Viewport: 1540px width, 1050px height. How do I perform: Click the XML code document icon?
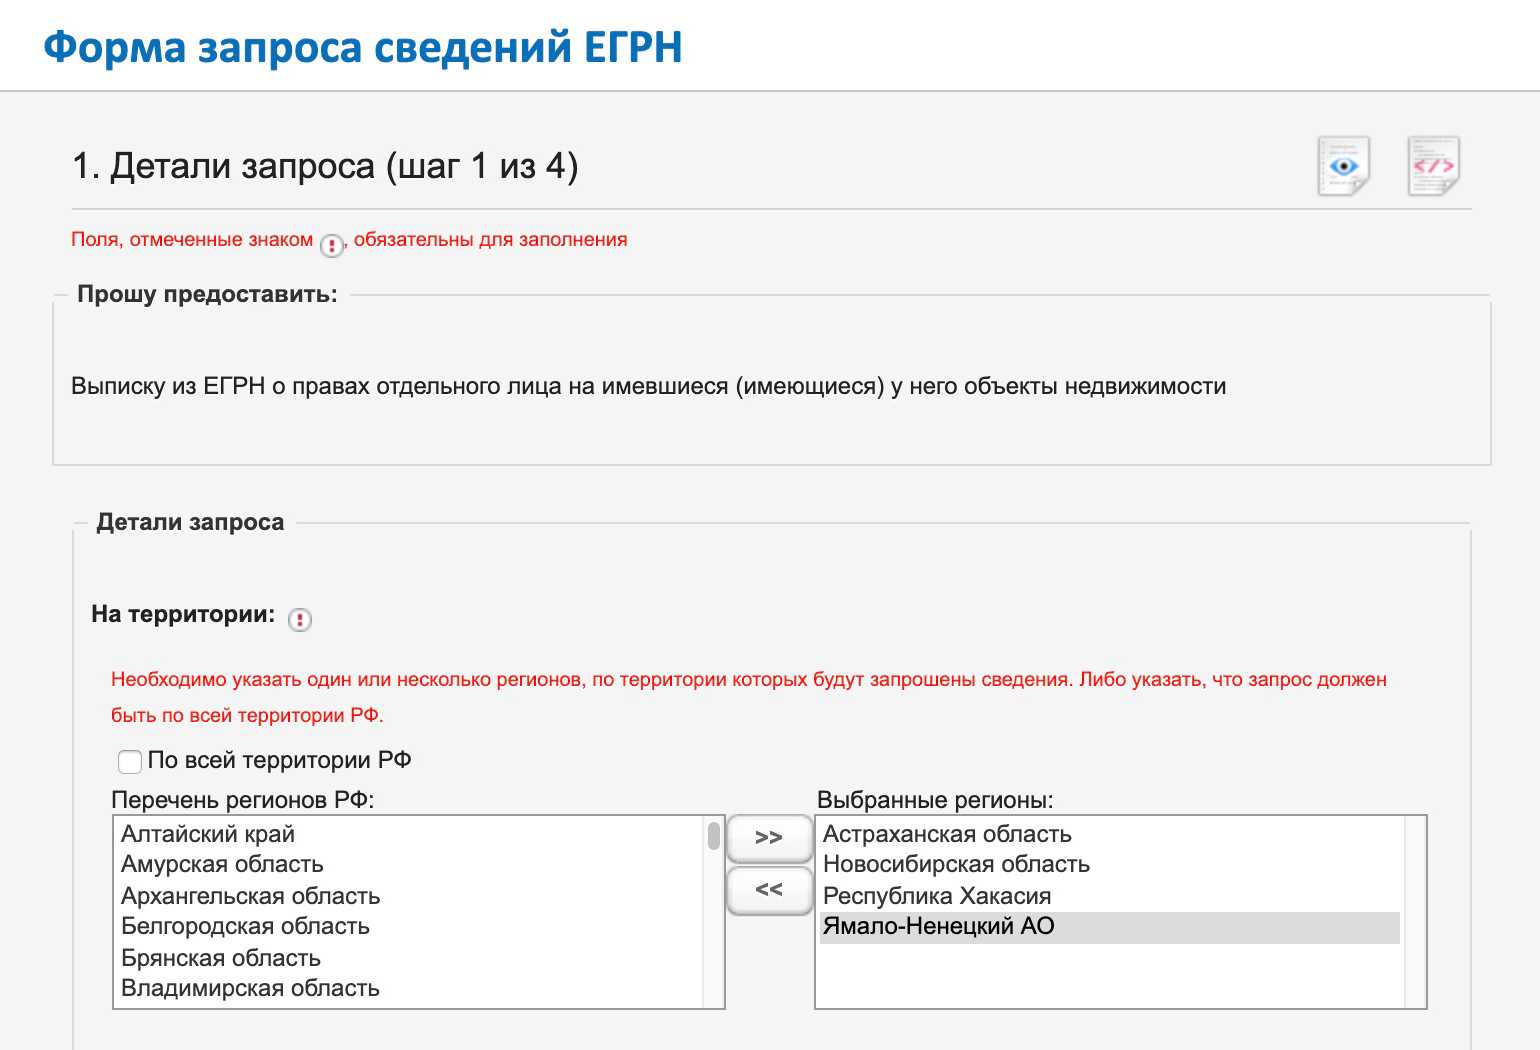click(1433, 166)
